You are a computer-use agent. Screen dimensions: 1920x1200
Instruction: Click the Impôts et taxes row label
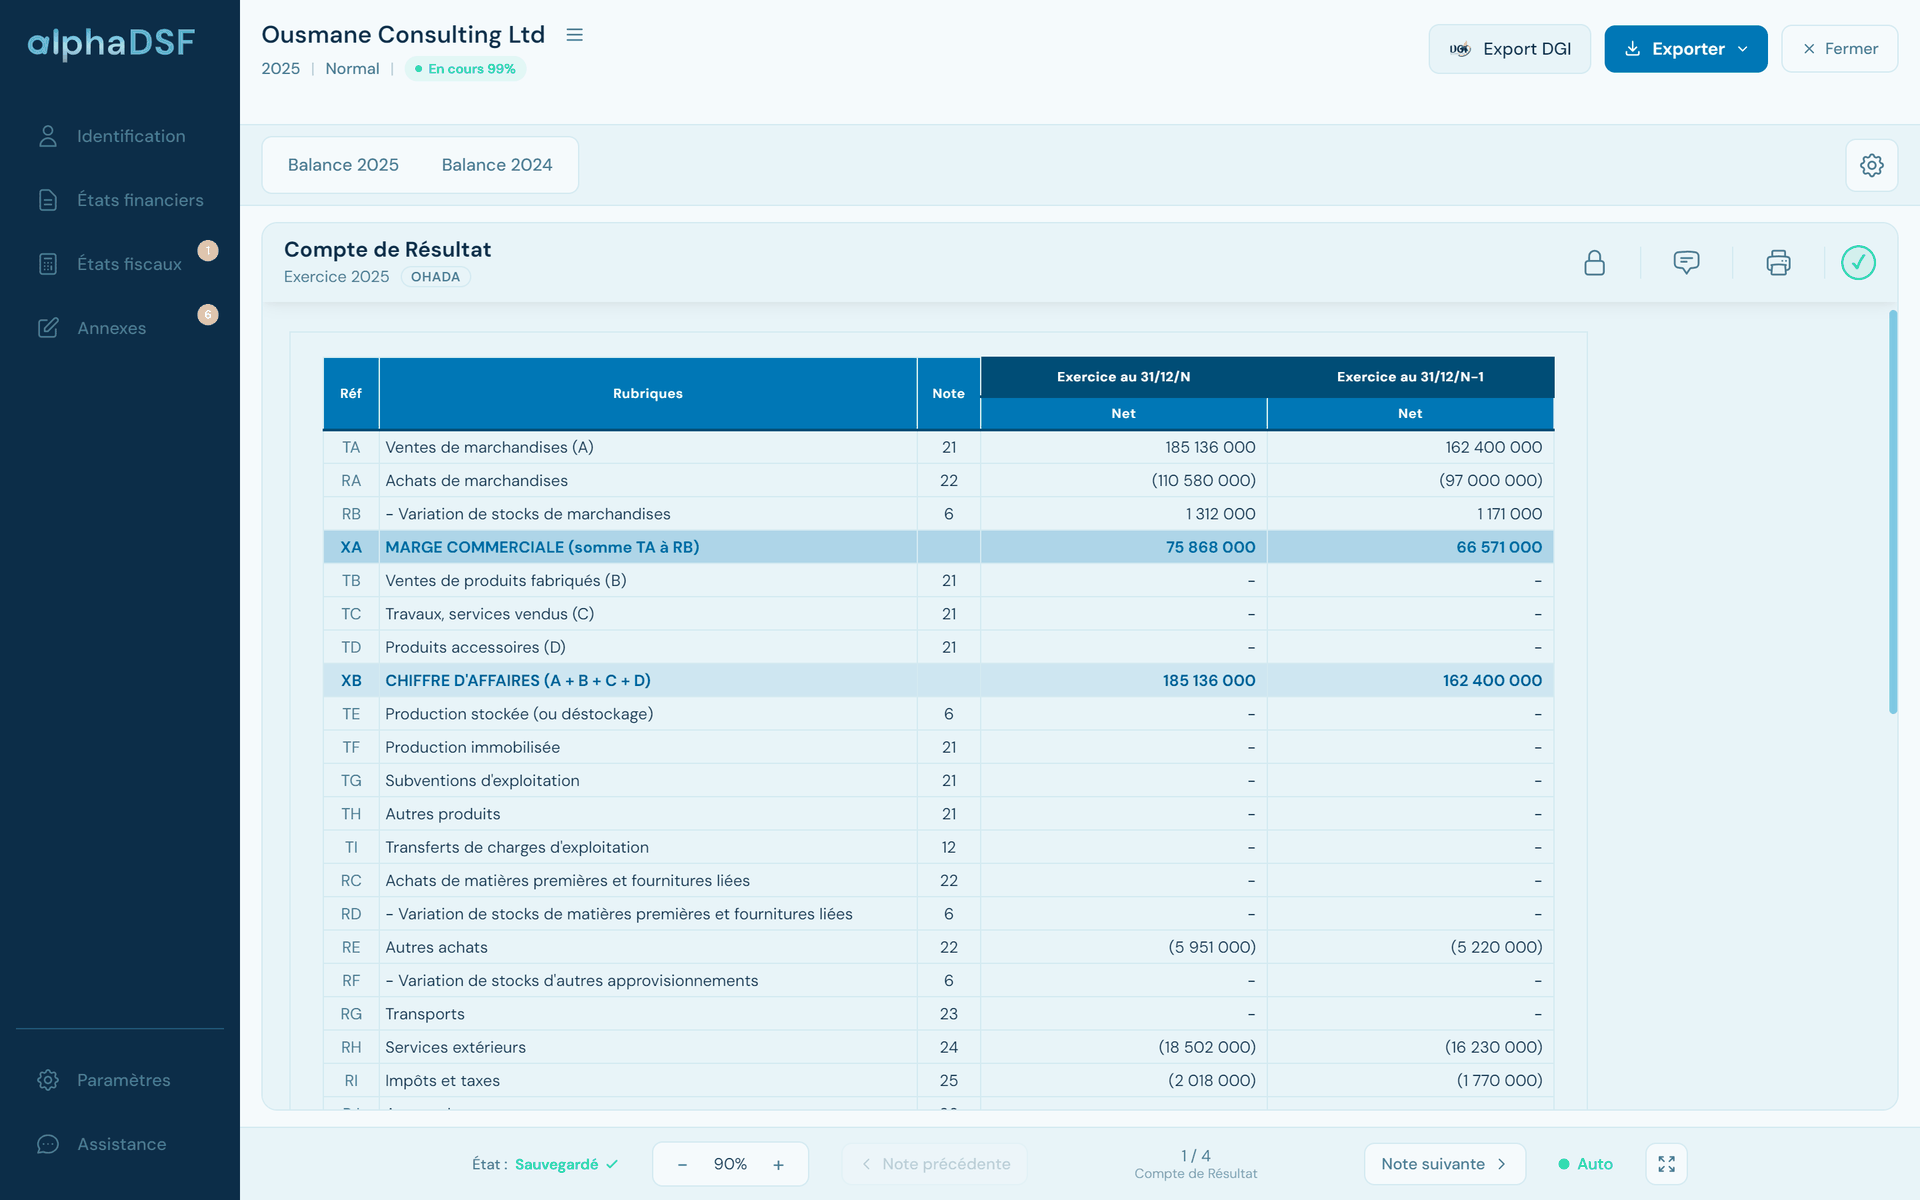[442, 1080]
